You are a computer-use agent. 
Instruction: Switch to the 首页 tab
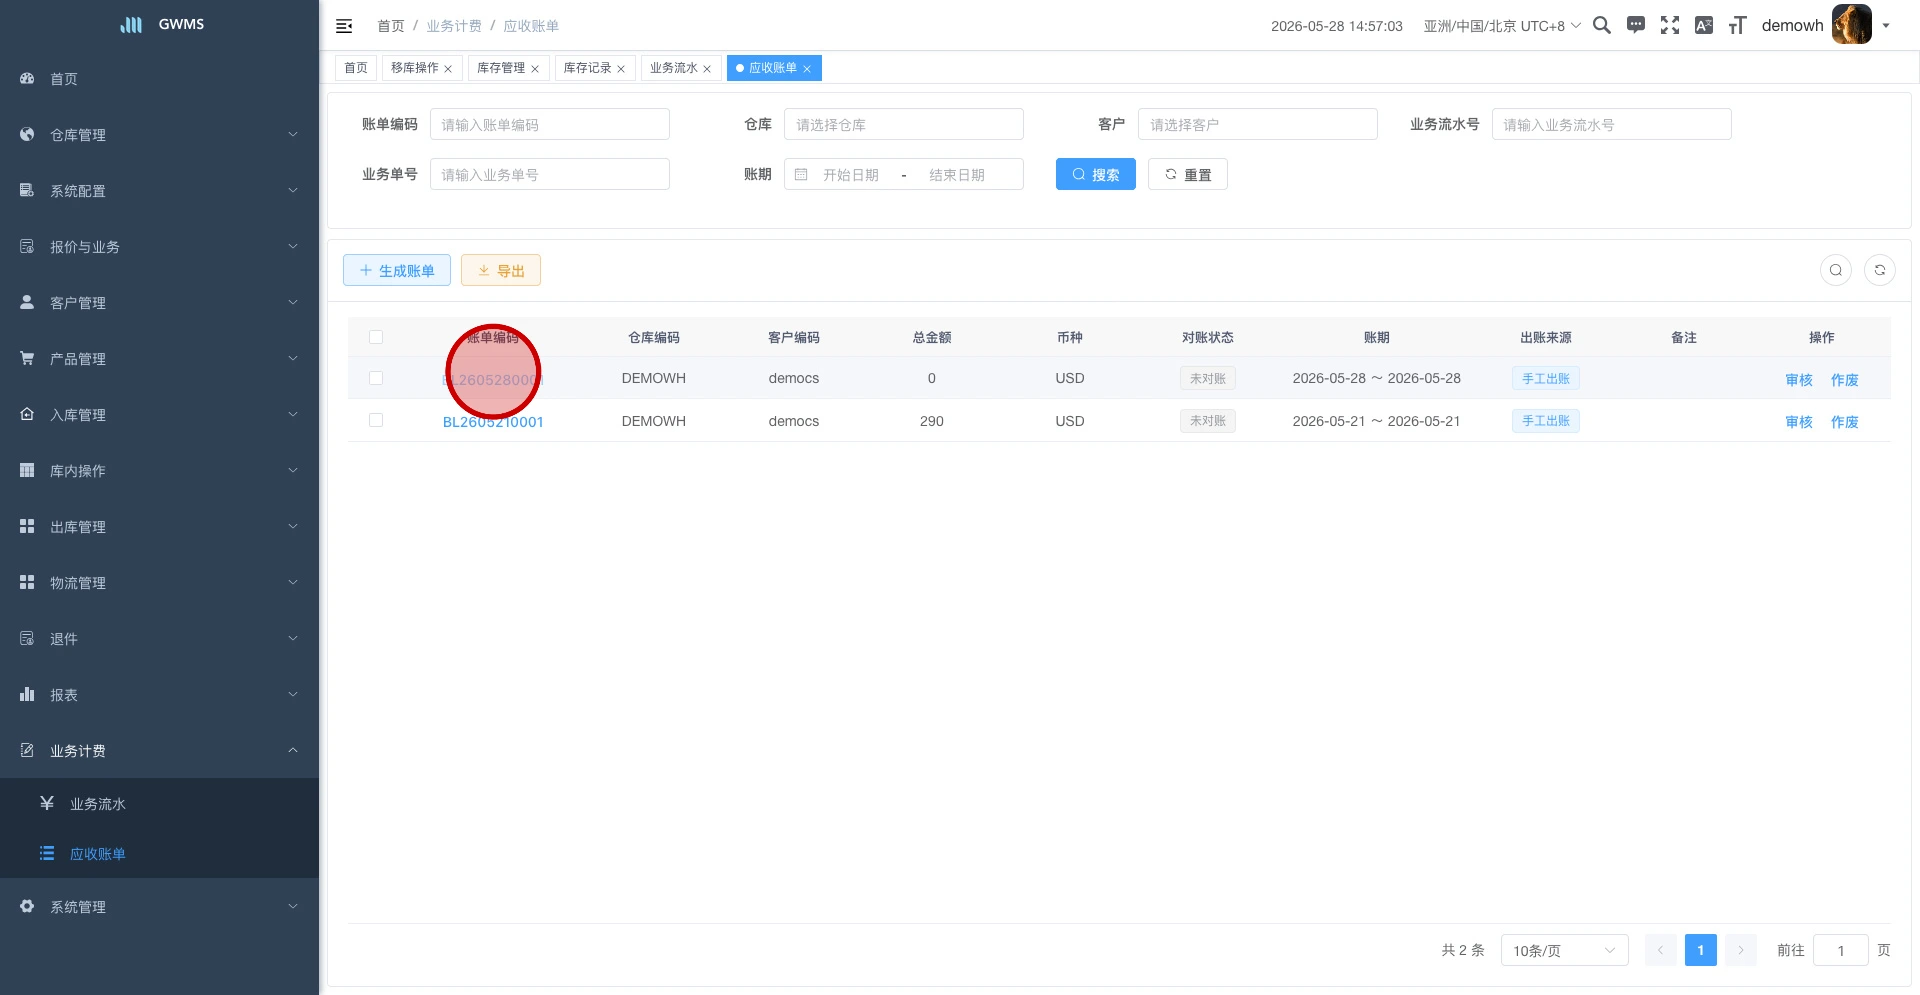coord(356,68)
